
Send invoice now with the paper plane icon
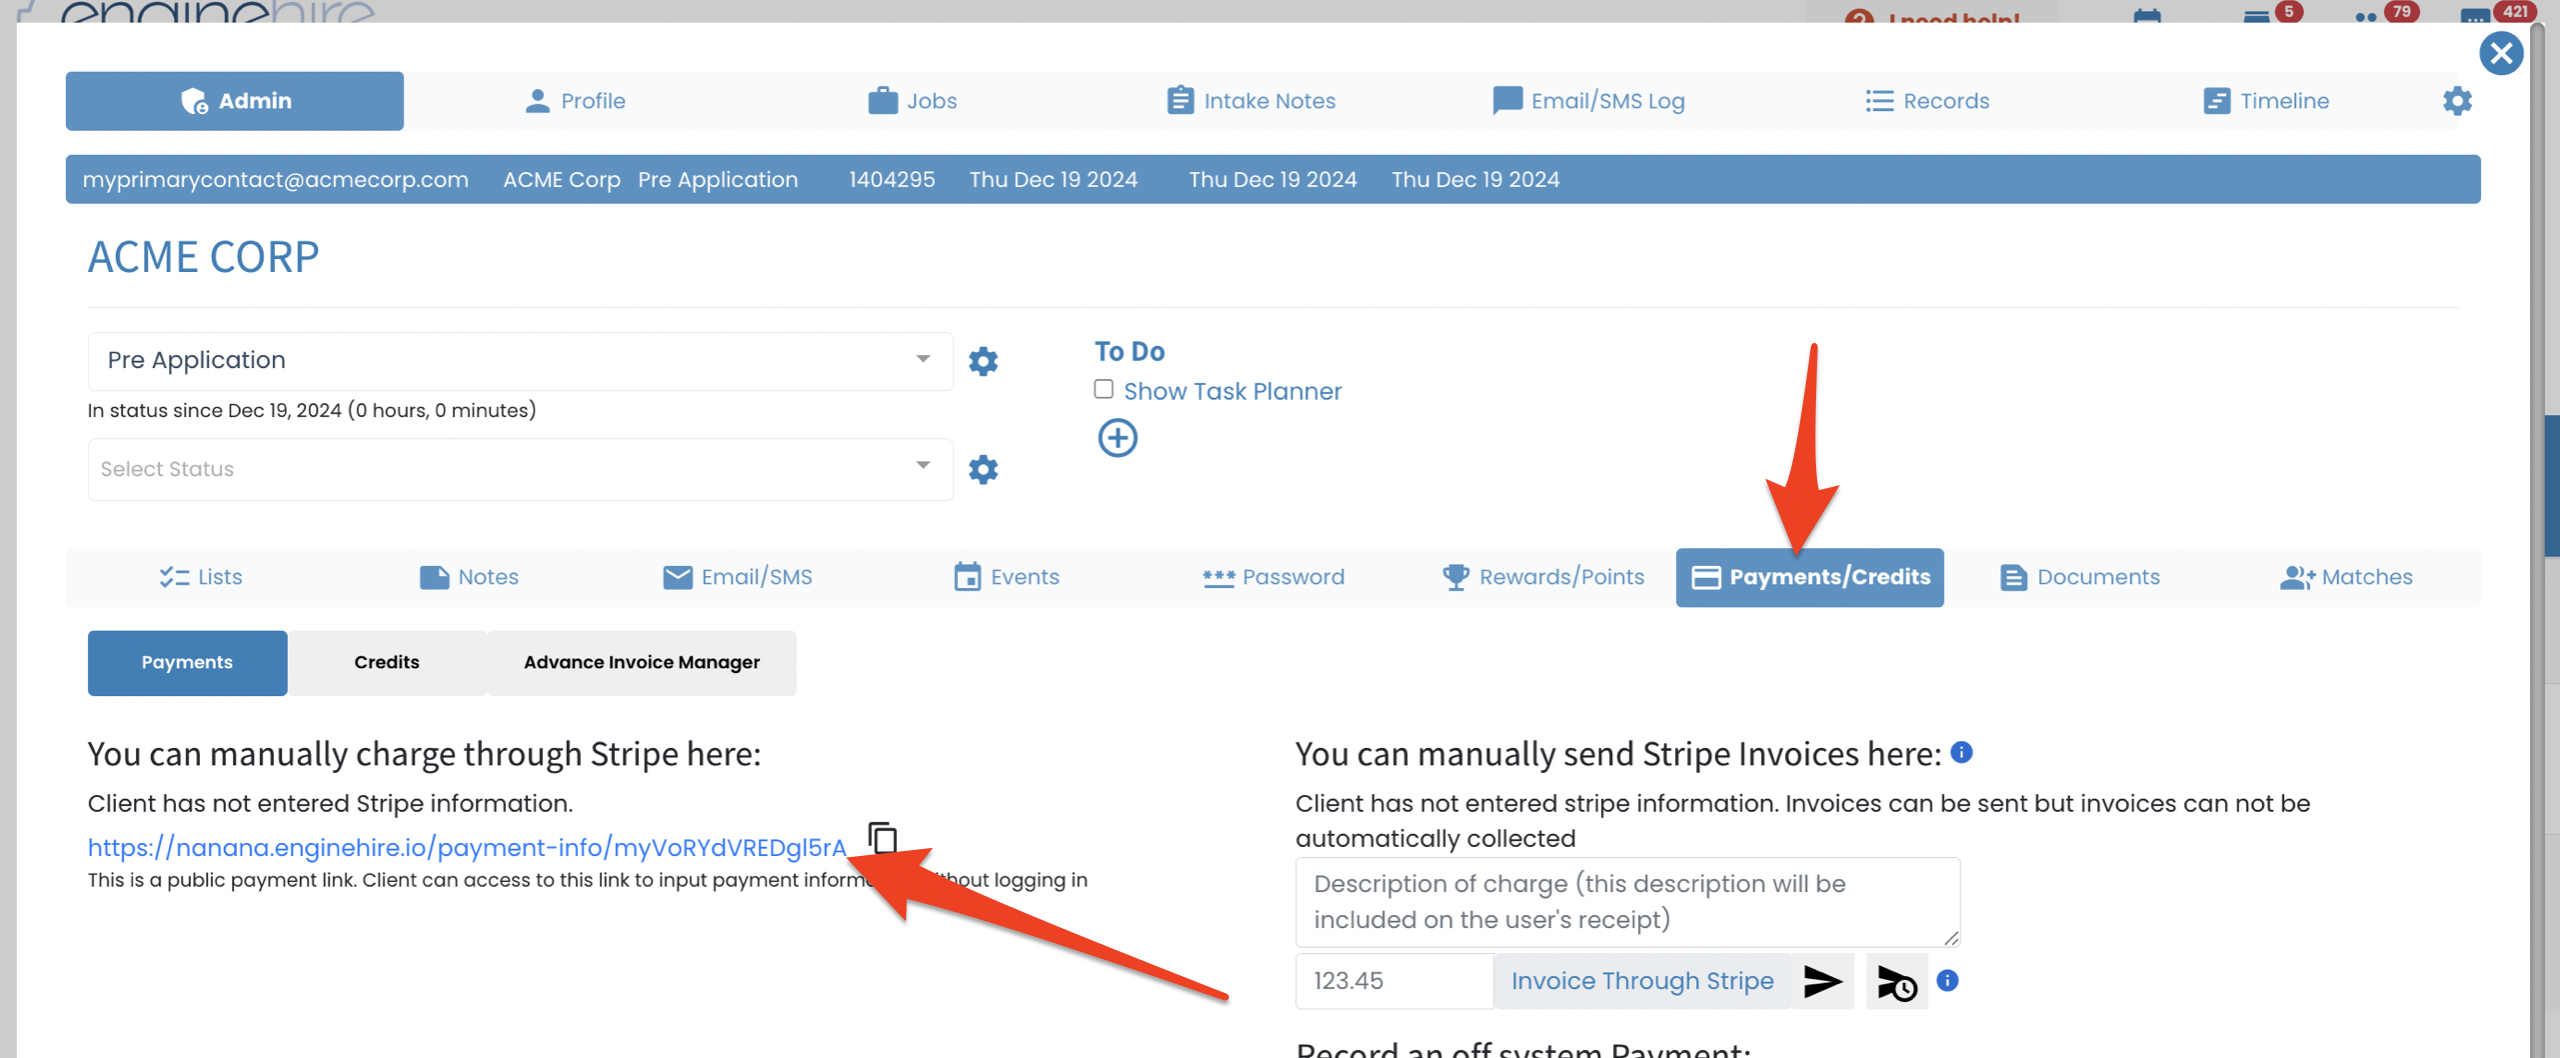1822,980
